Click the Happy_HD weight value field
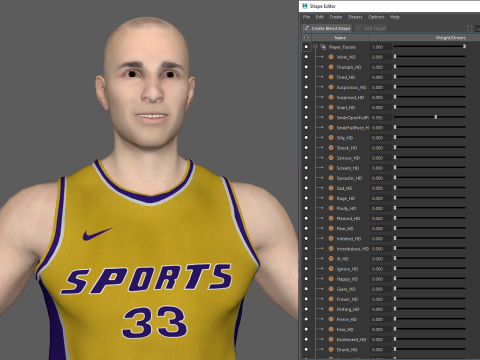The image size is (480, 360). 380,279
